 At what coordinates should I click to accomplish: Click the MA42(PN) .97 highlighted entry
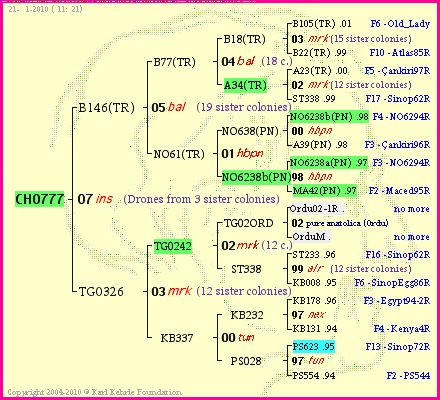click(325, 191)
